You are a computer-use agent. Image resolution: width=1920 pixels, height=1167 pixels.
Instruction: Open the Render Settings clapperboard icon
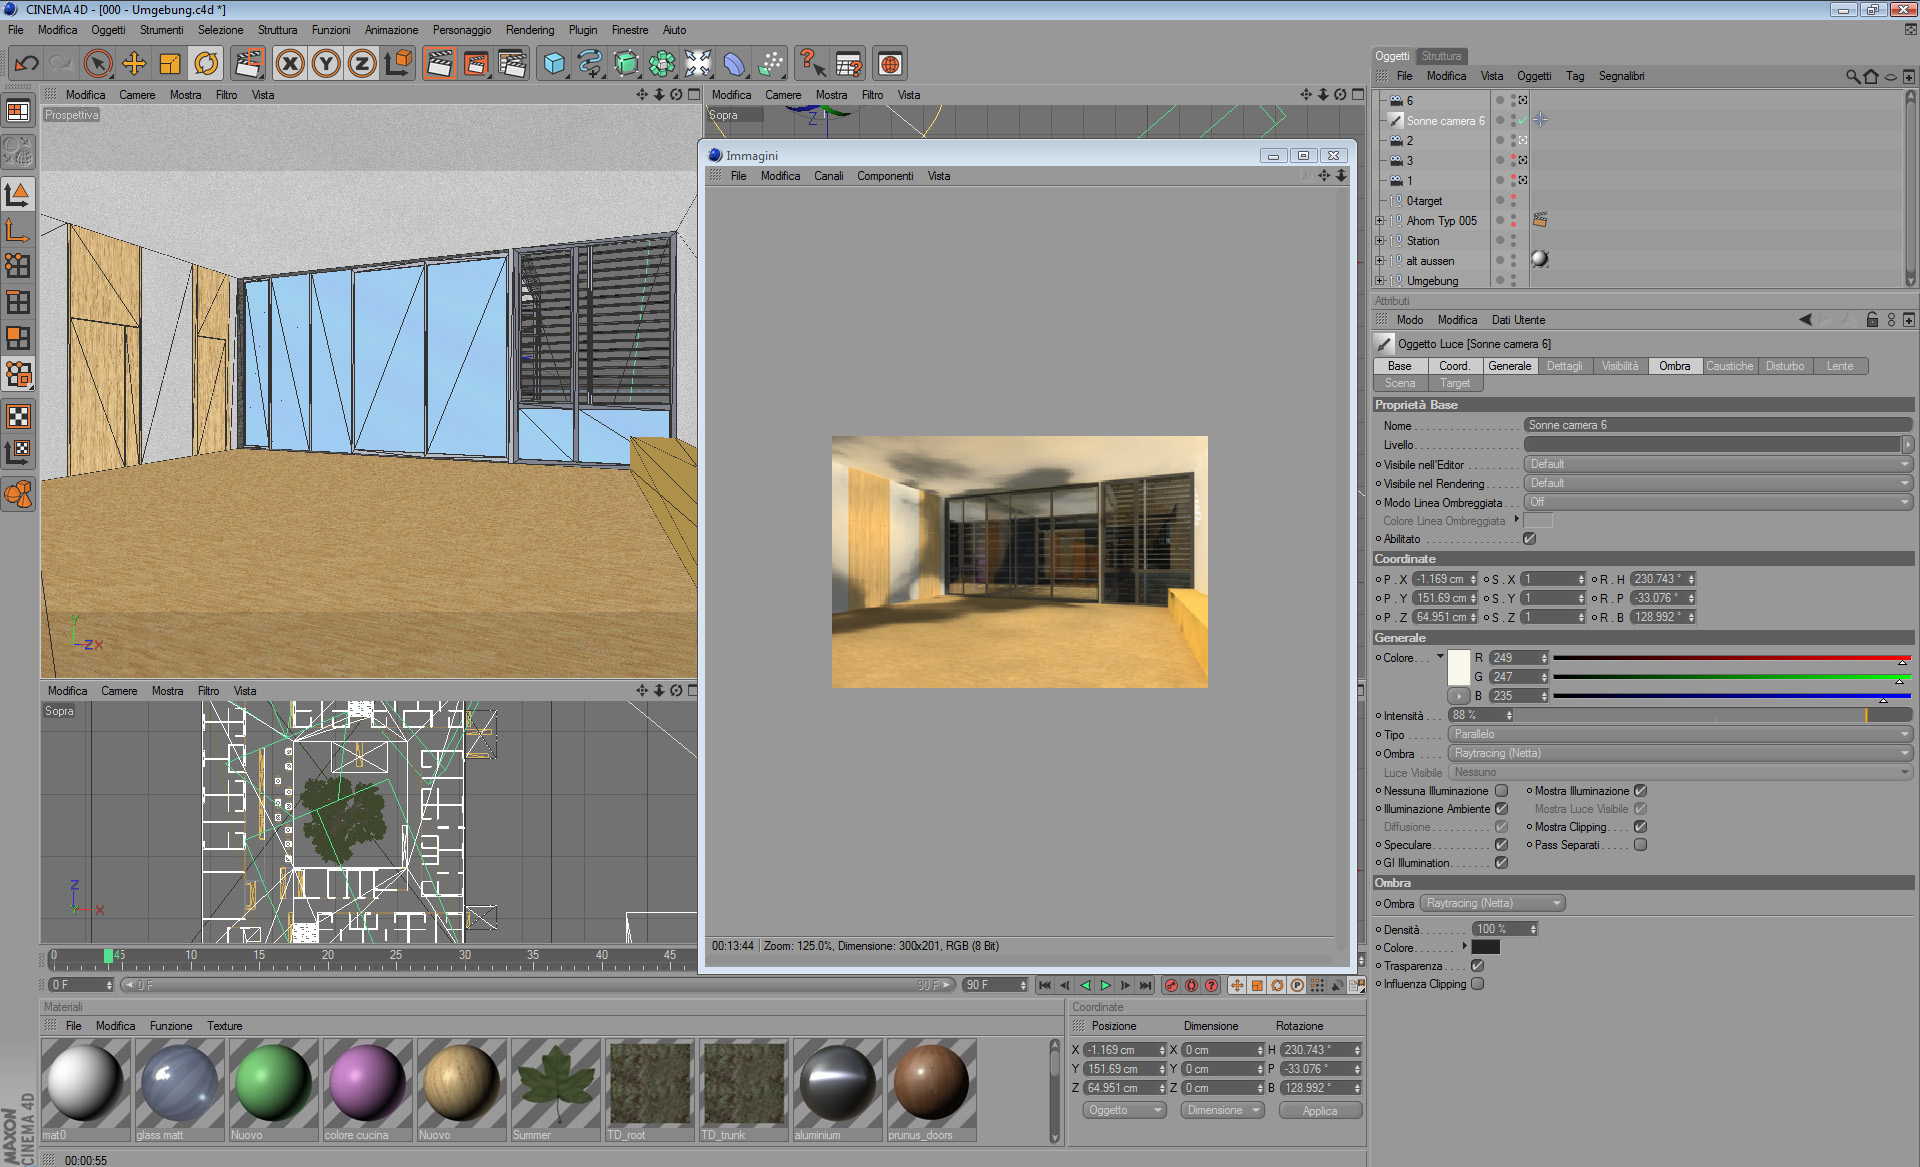pos(512,64)
